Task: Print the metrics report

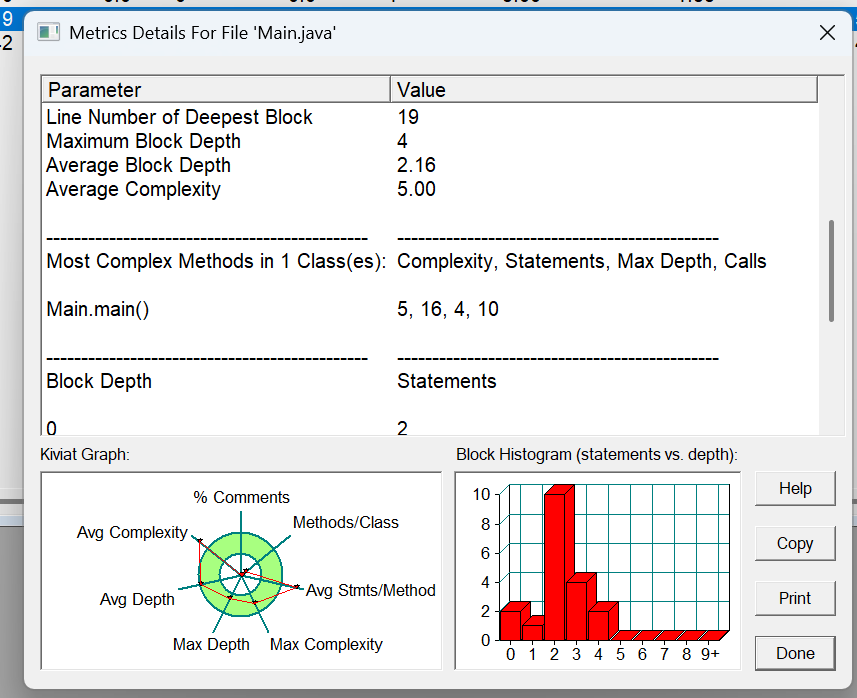Action: (x=795, y=598)
